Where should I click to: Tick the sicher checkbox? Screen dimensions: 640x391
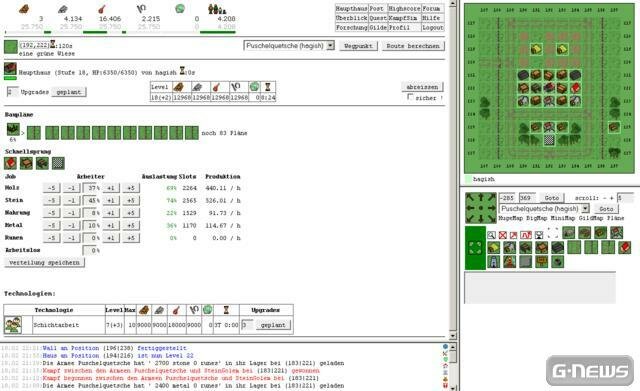point(410,97)
